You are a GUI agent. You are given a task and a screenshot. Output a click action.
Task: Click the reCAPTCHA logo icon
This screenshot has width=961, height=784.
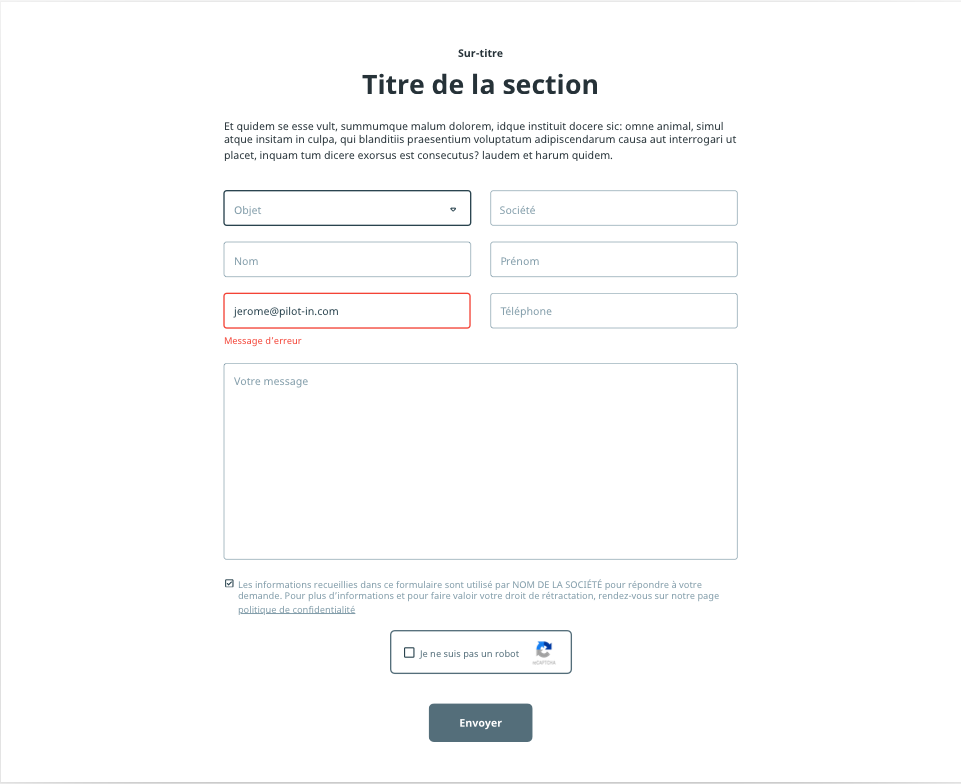[x=544, y=649]
